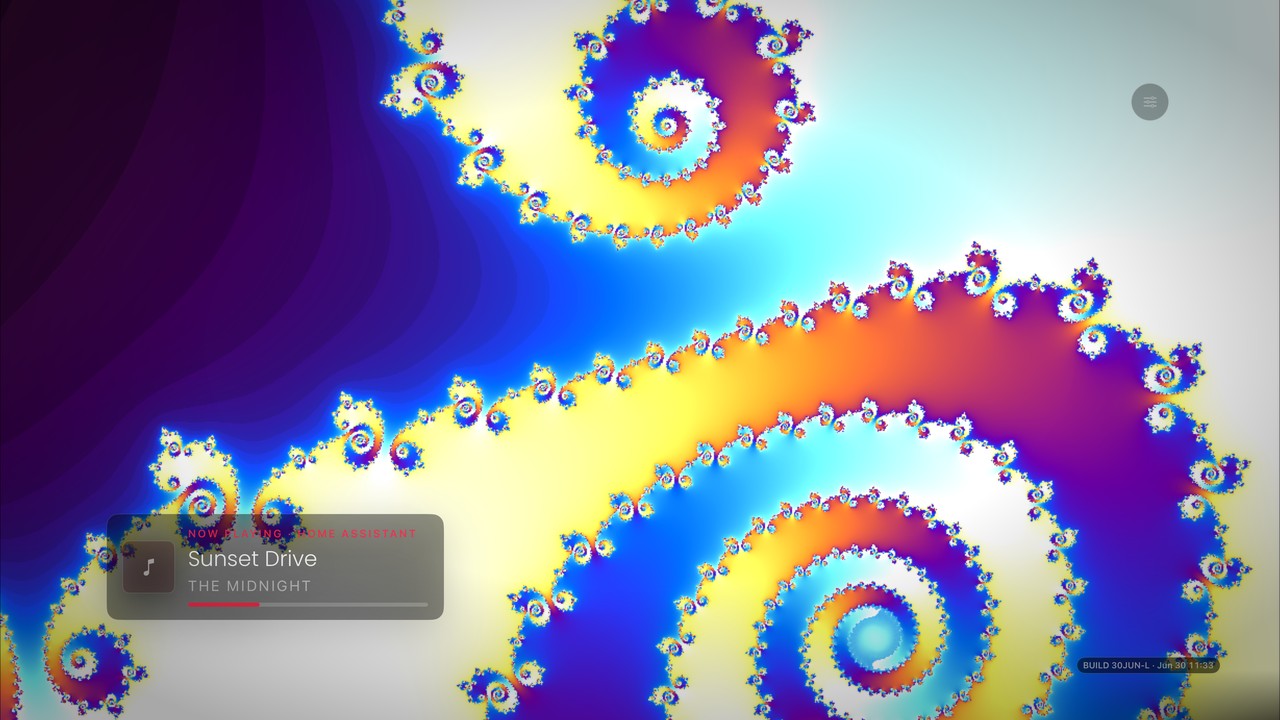Open the settings sliders icon button
This screenshot has height=720, width=1280.
(1150, 102)
